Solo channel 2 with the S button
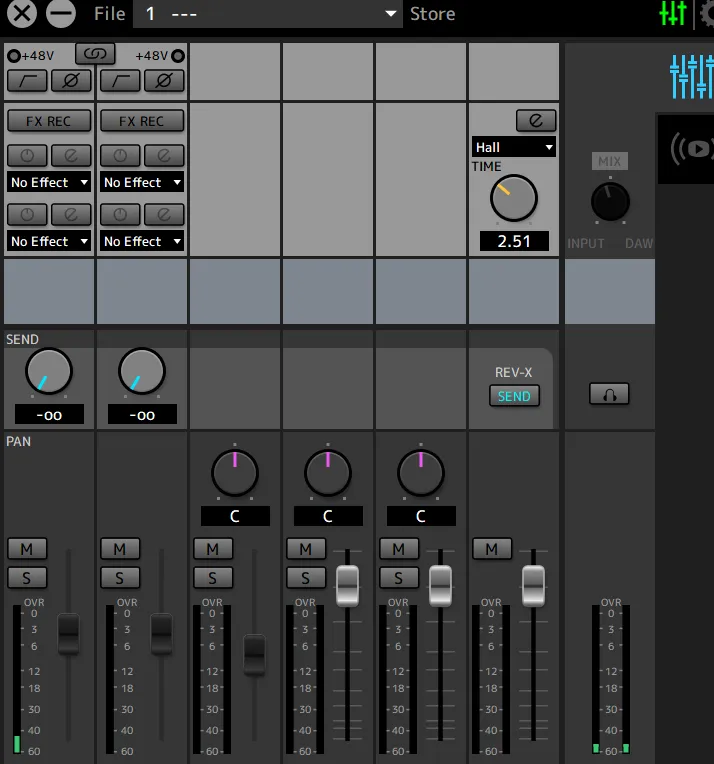714x764 pixels. coord(120,577)
